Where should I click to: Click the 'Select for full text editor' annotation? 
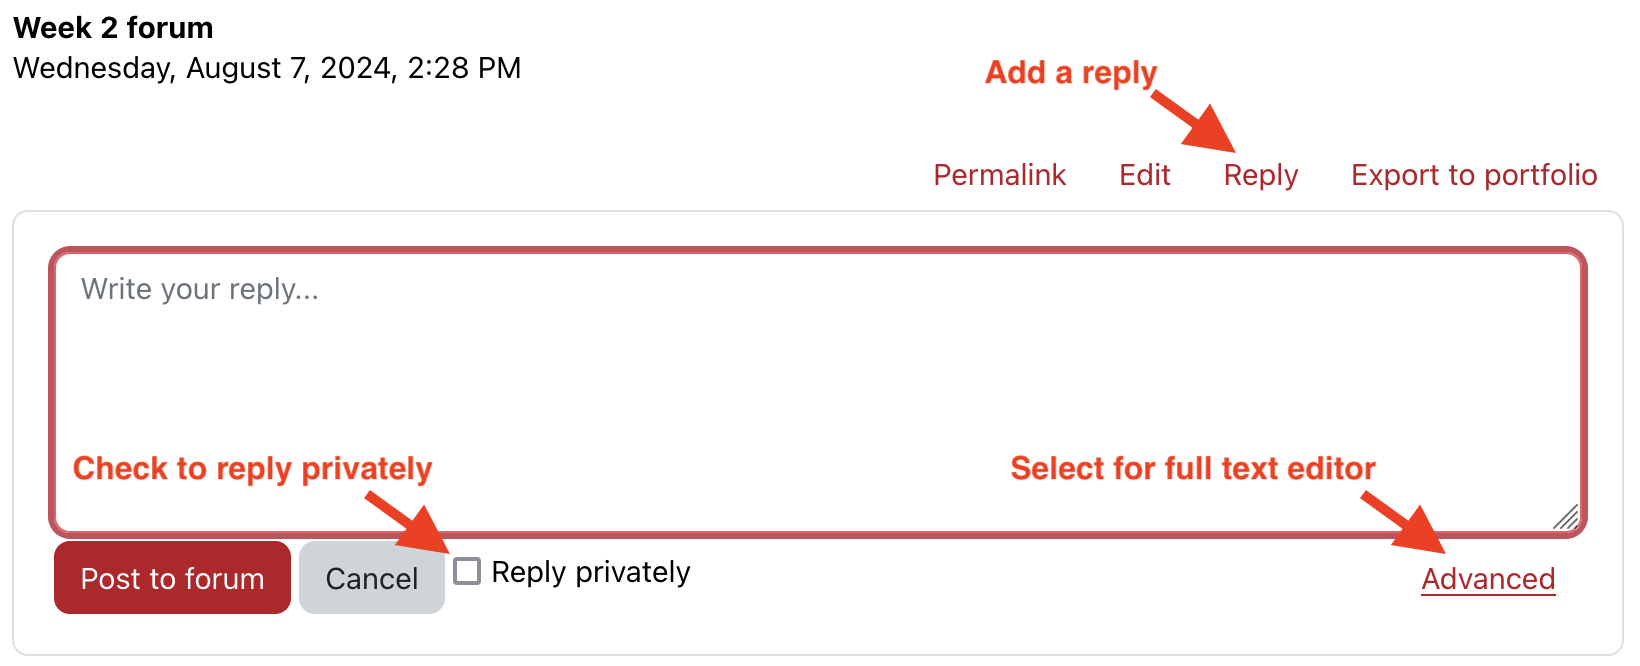point(1192,468)
